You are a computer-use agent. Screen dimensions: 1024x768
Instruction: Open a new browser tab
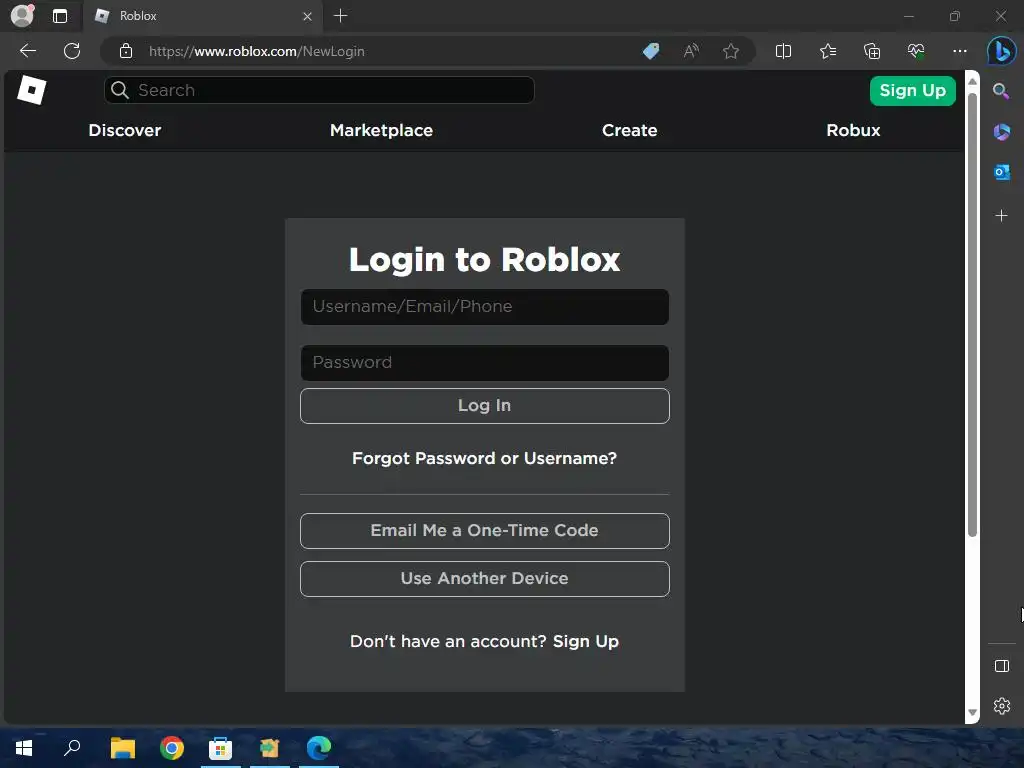point(340,16)
